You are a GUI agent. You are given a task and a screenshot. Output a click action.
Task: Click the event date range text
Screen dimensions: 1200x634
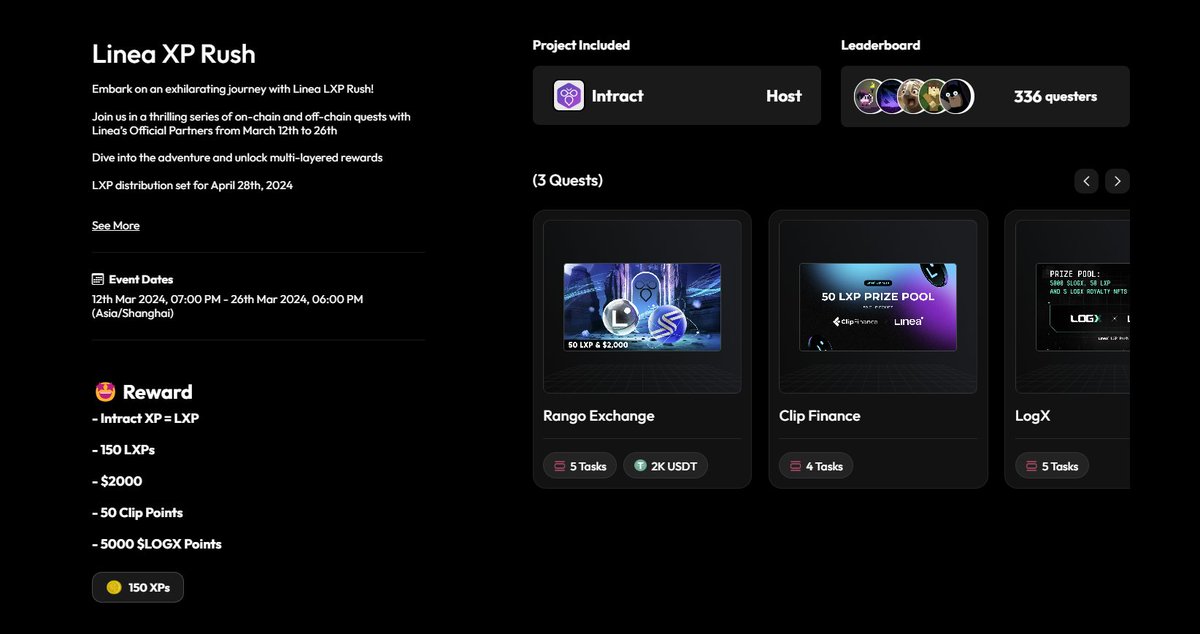pos(227,306)
